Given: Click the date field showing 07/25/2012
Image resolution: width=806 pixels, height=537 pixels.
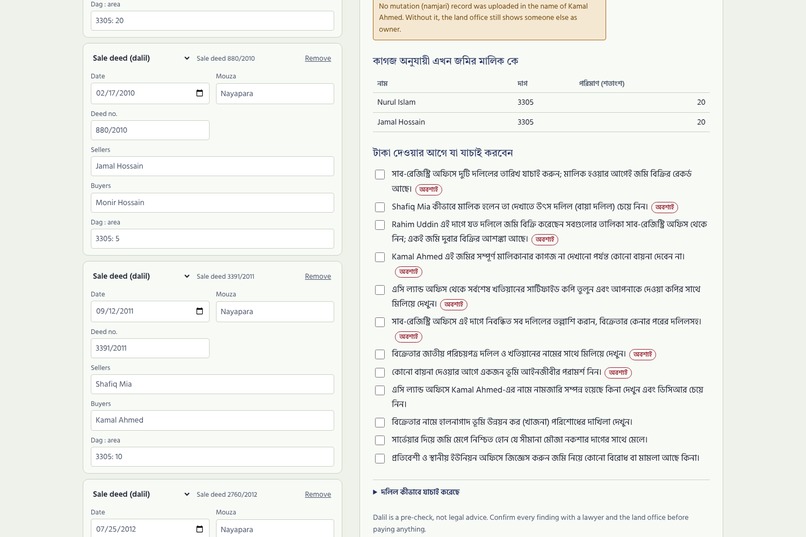Looking at the screenshot, I should coord(150,528).
